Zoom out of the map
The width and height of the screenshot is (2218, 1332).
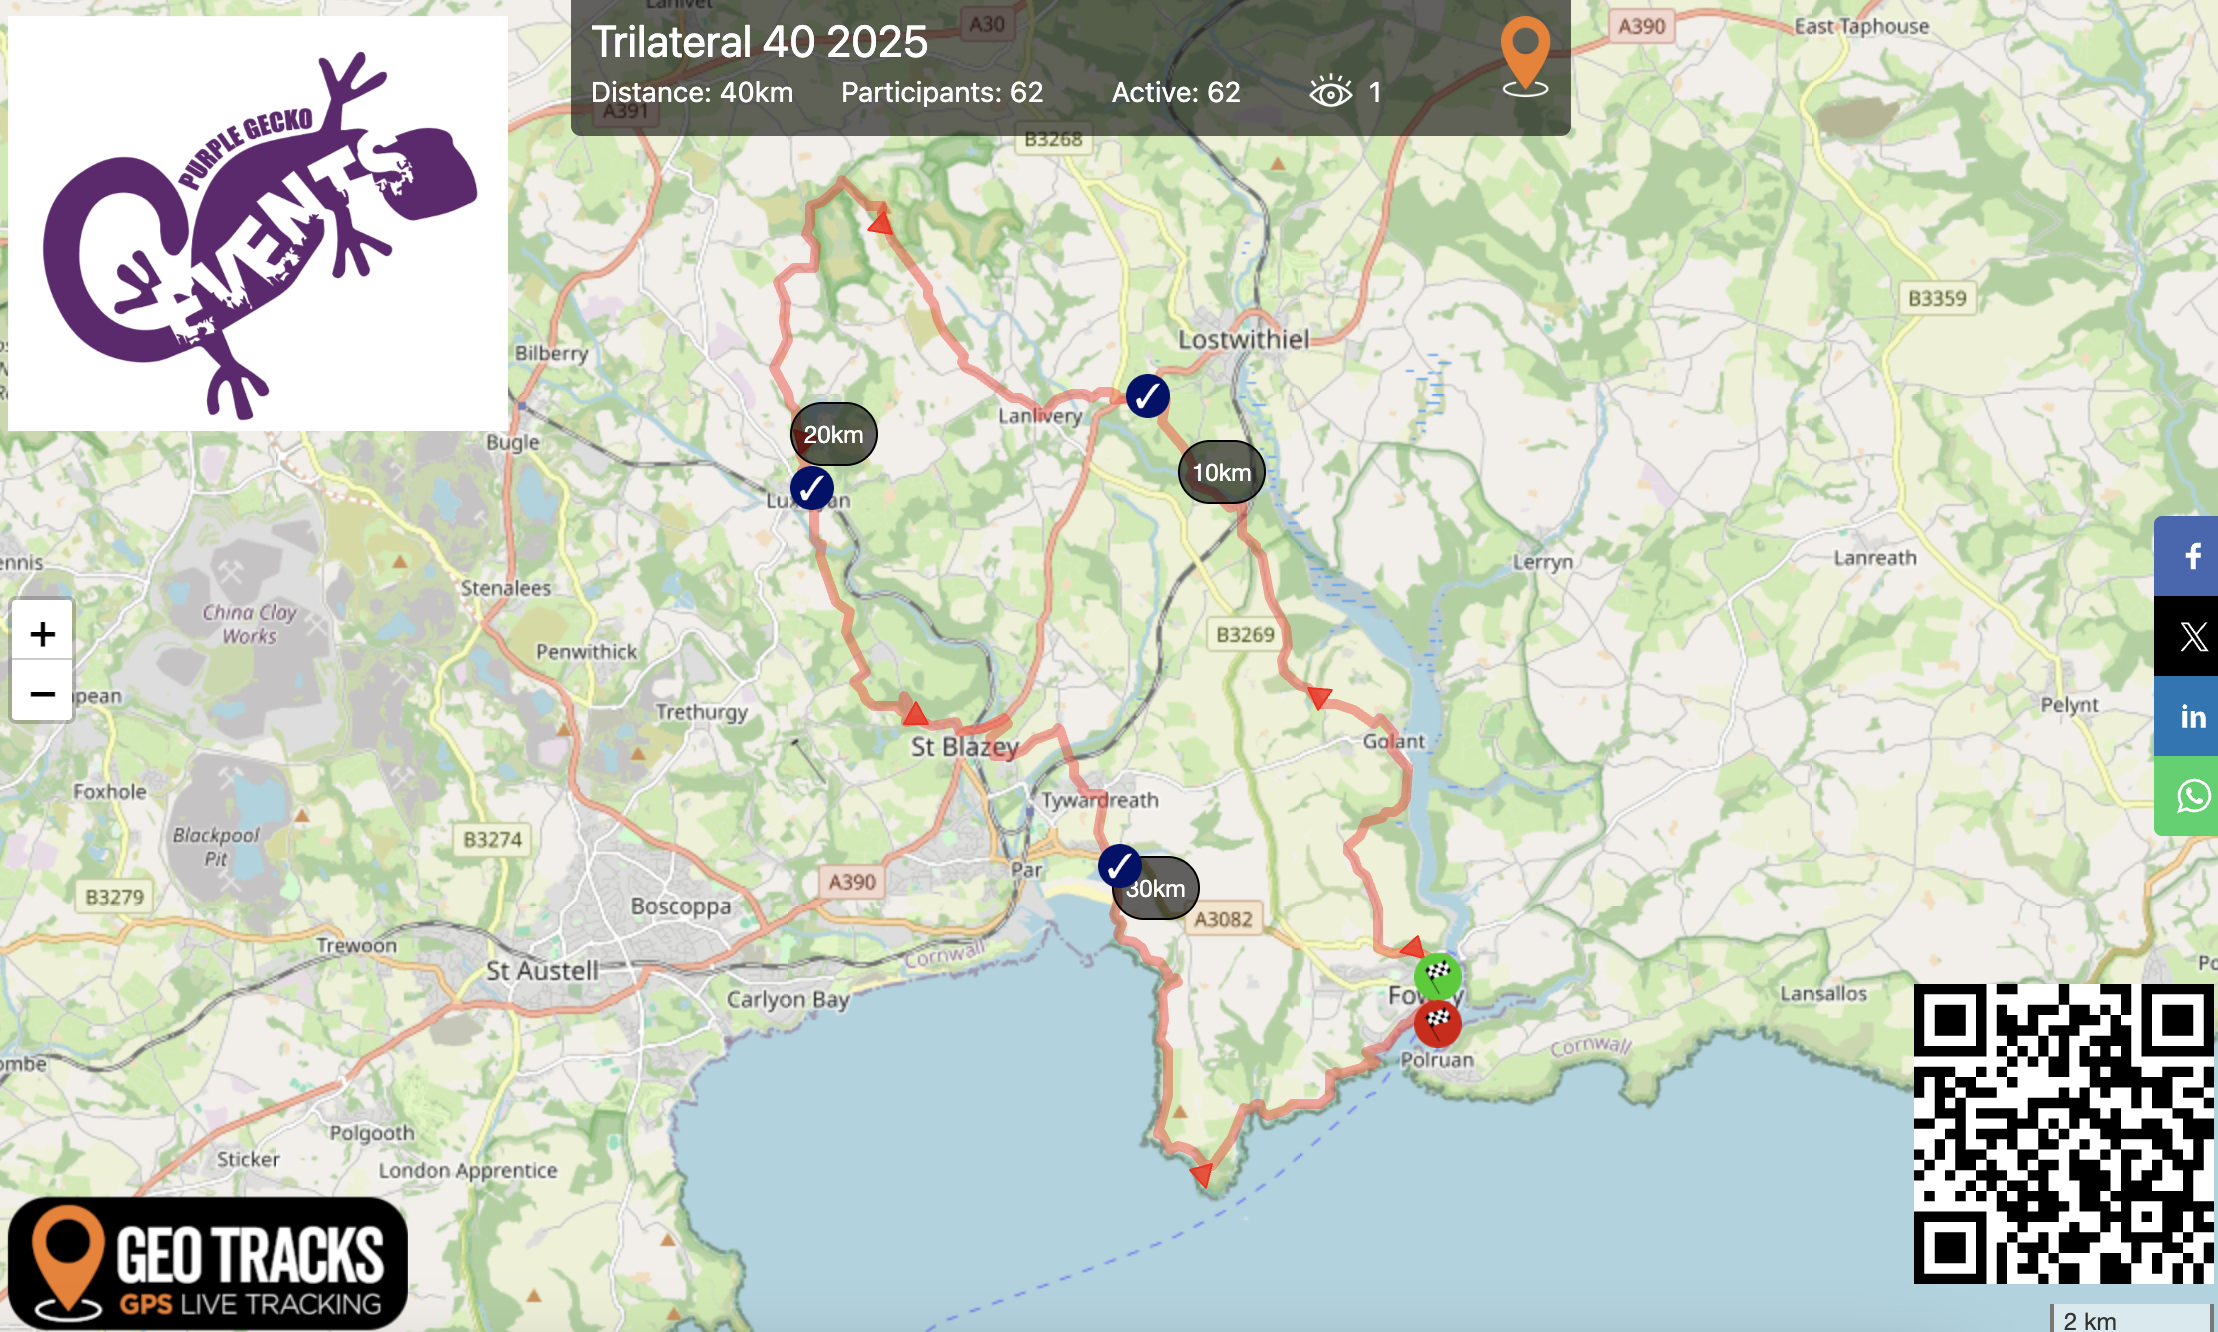coord(42,693)
